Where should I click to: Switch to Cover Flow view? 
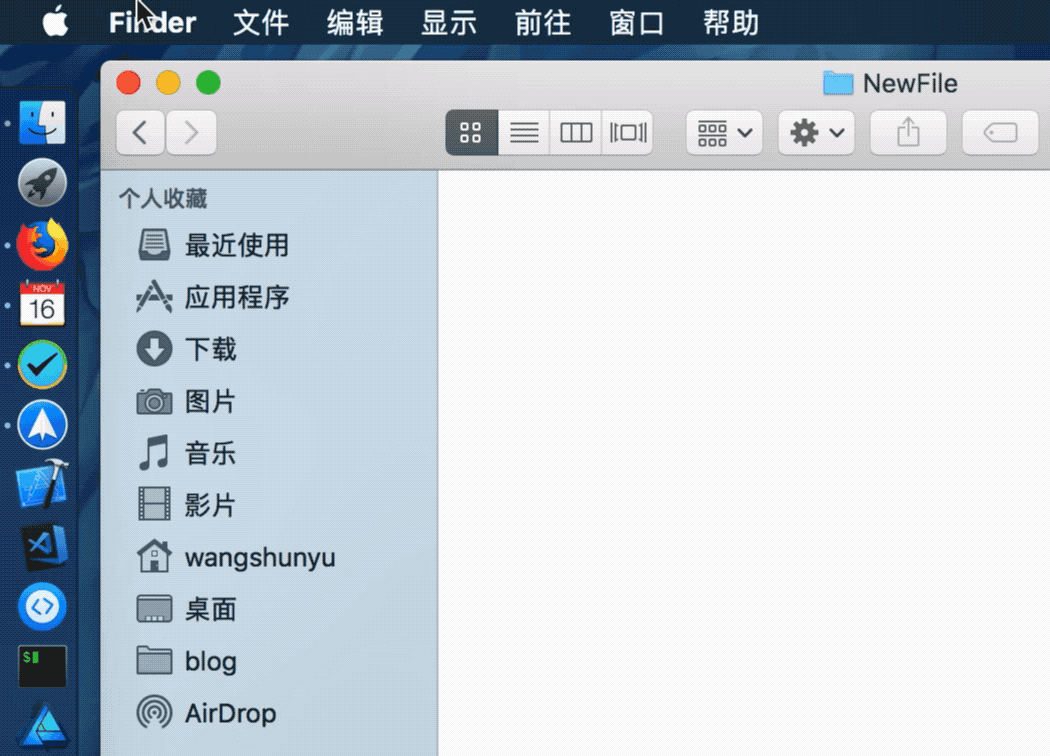[627, 132]
